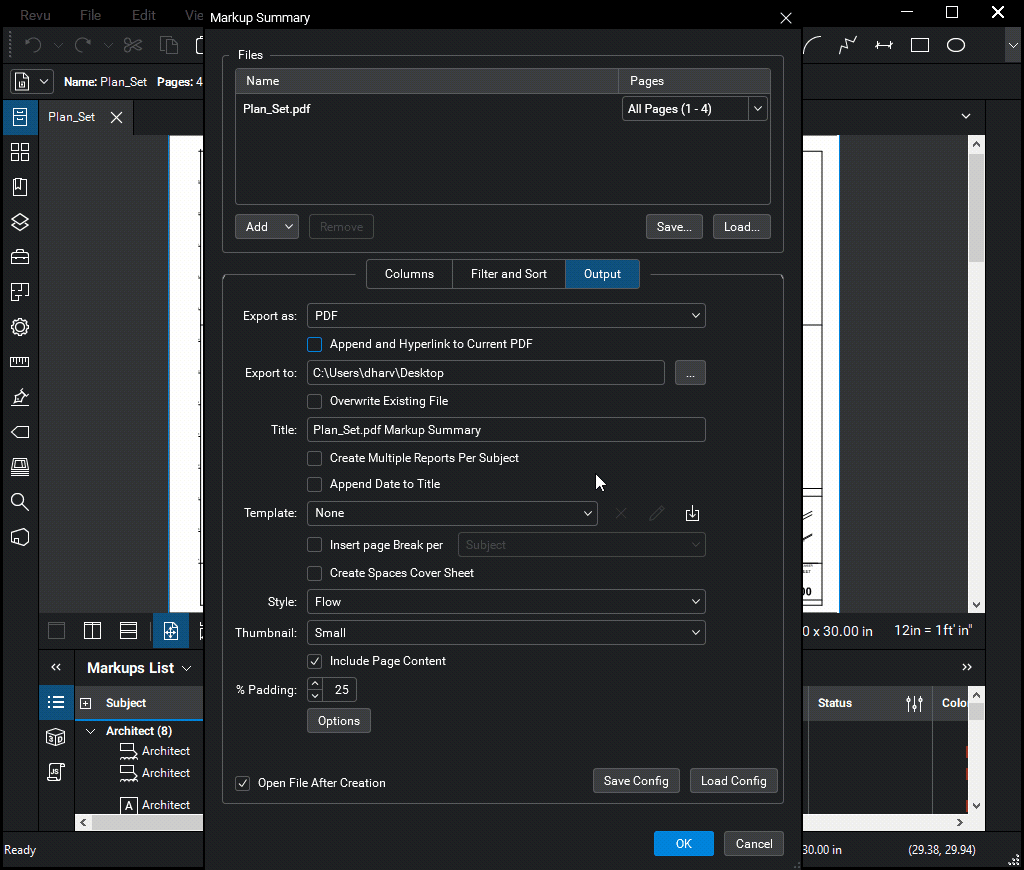Switch to the Filter and Sort tab
This screenshot has height=870, width=1024.
point(508,273)
